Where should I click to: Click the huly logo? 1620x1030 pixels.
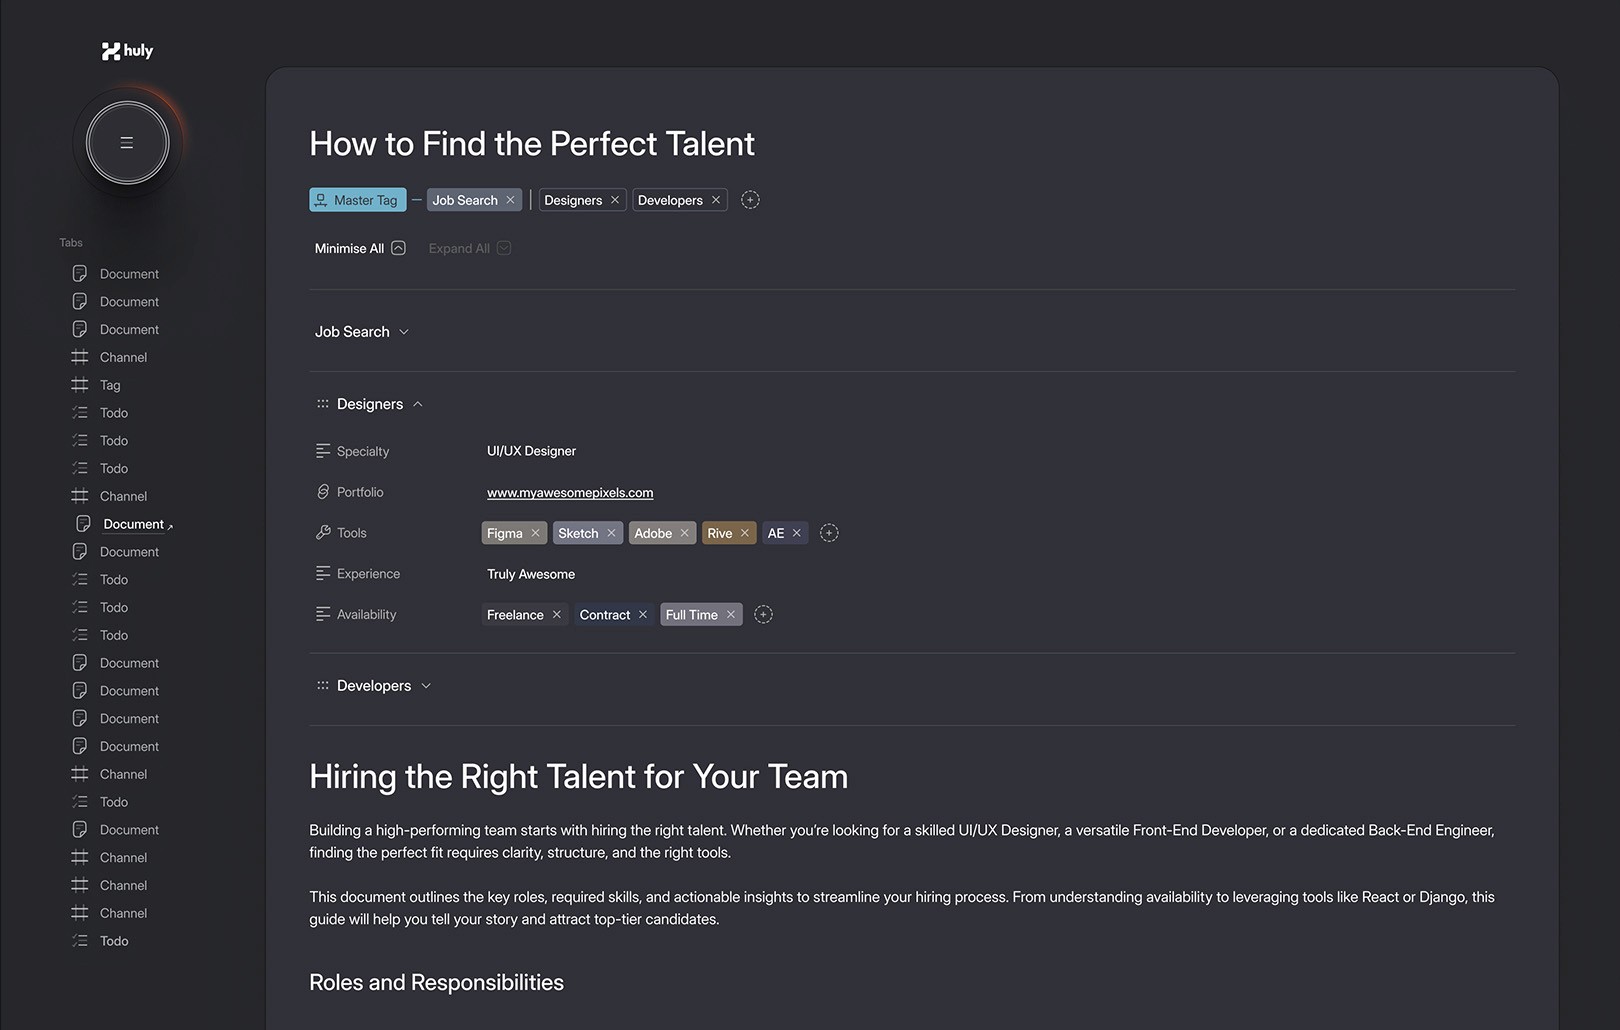pyautogui.click(x=127, y=51)
